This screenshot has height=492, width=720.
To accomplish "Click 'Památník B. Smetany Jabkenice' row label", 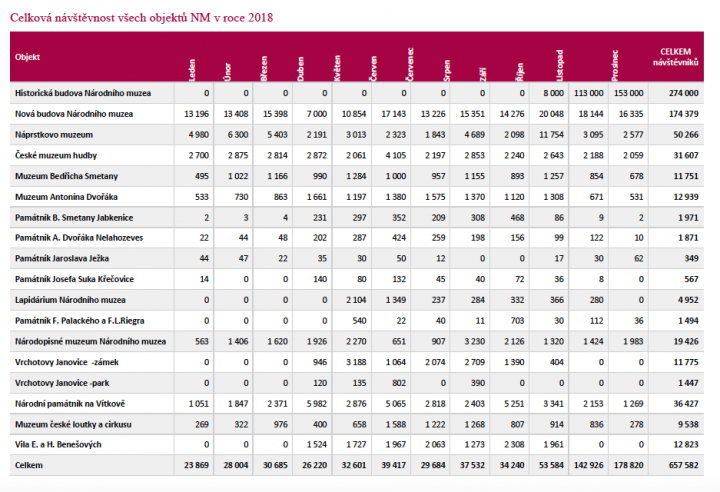I will (74, 217).
